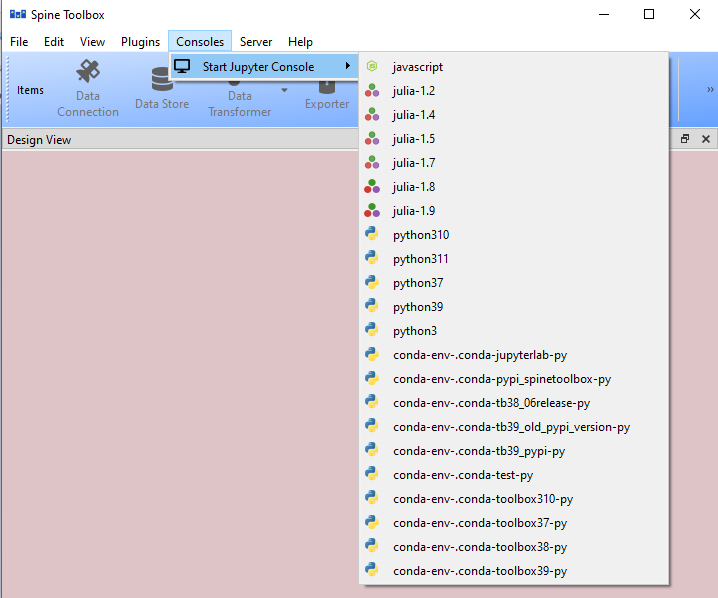Select the javascript kernel entry
Image resolution: width=718 pixels, height=598 pixels.
[x=513, y=67]
